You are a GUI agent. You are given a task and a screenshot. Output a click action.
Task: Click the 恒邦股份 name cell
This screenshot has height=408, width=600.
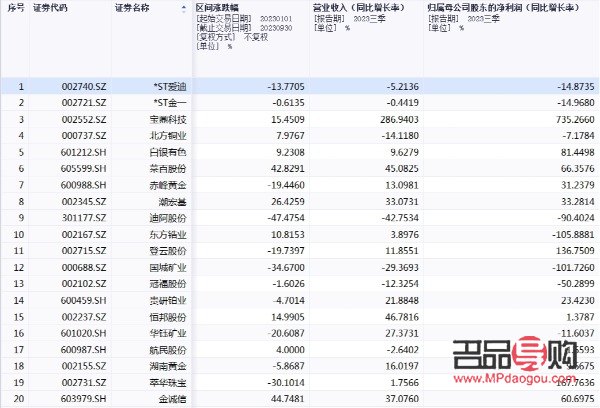pyautogui.click(x=168, y=317)
